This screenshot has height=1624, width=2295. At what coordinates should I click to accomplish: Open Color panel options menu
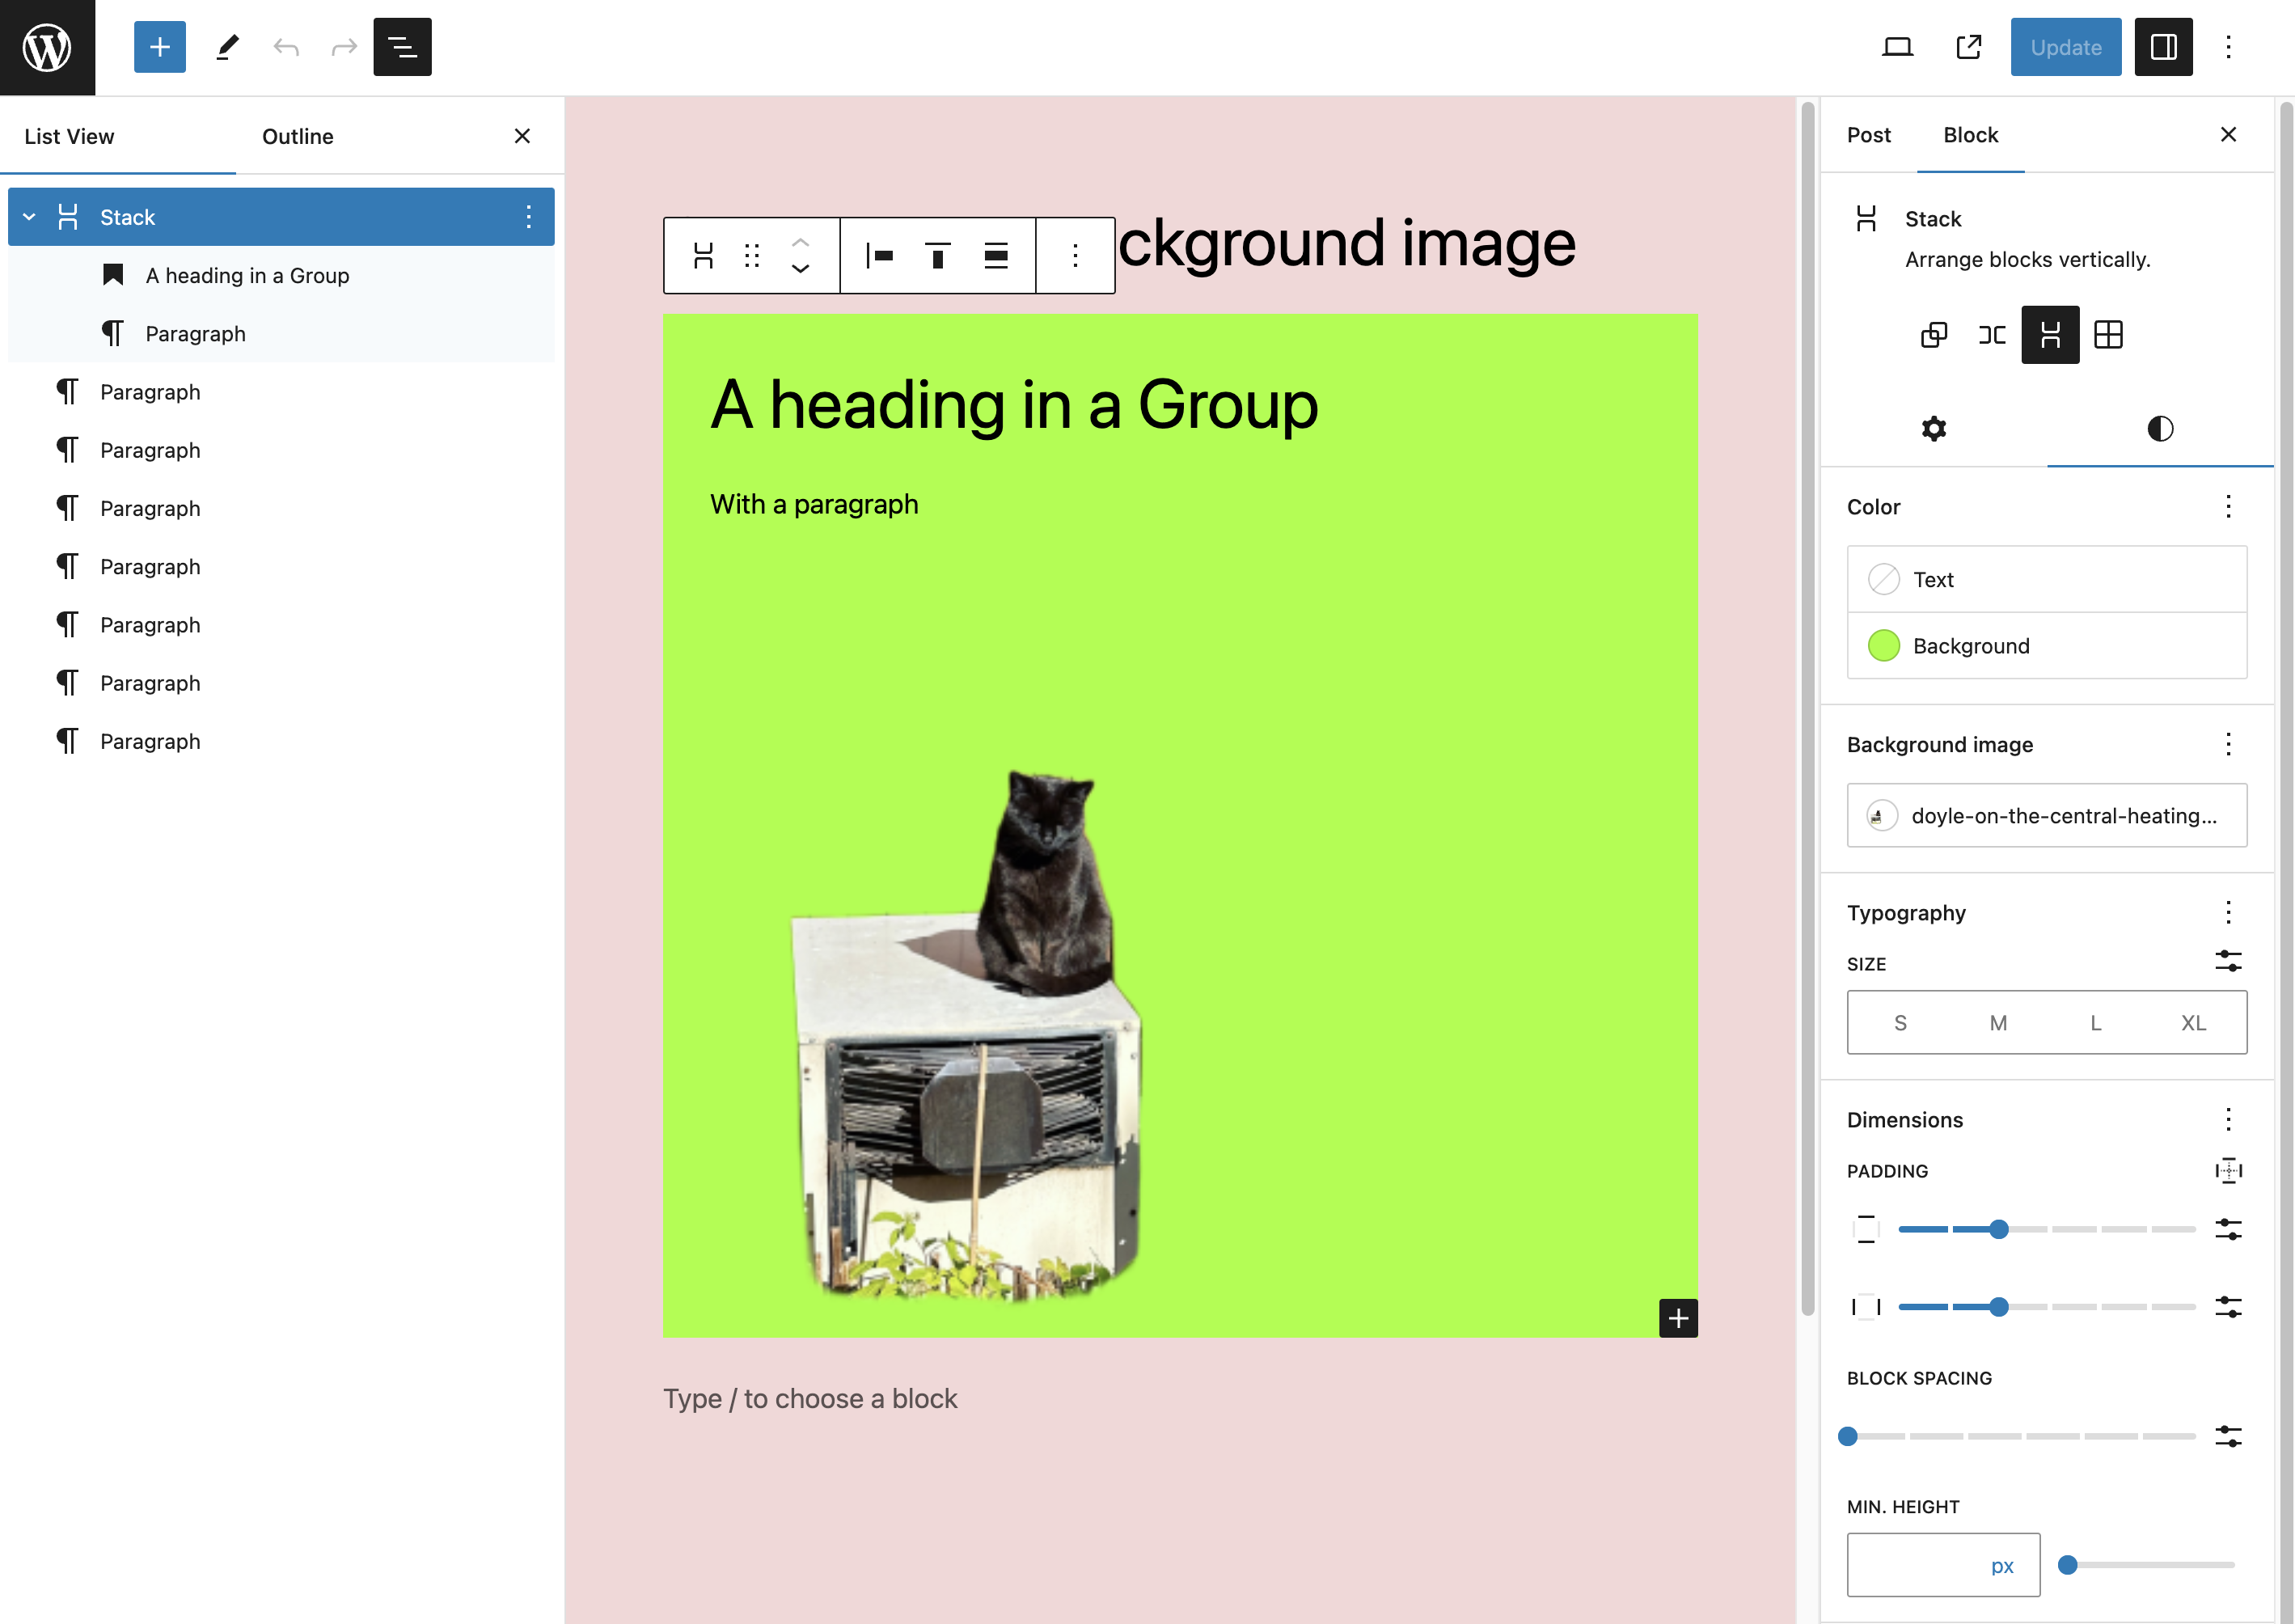[x=2228, y=507]
